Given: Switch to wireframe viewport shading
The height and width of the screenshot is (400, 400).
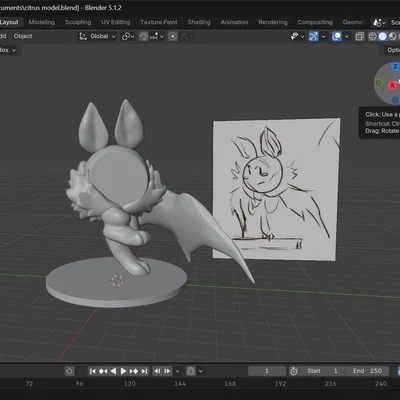Looking at the screenshot, I should (x=373, y=36).
